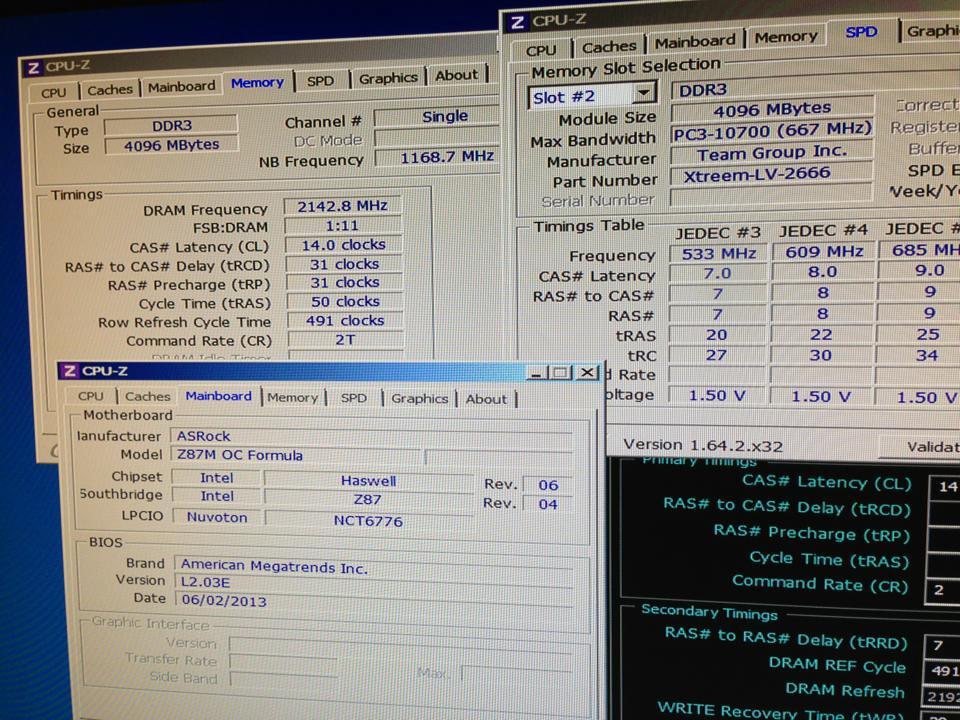Go to CPU tab in the Mainboard window

tap(91, 397)
